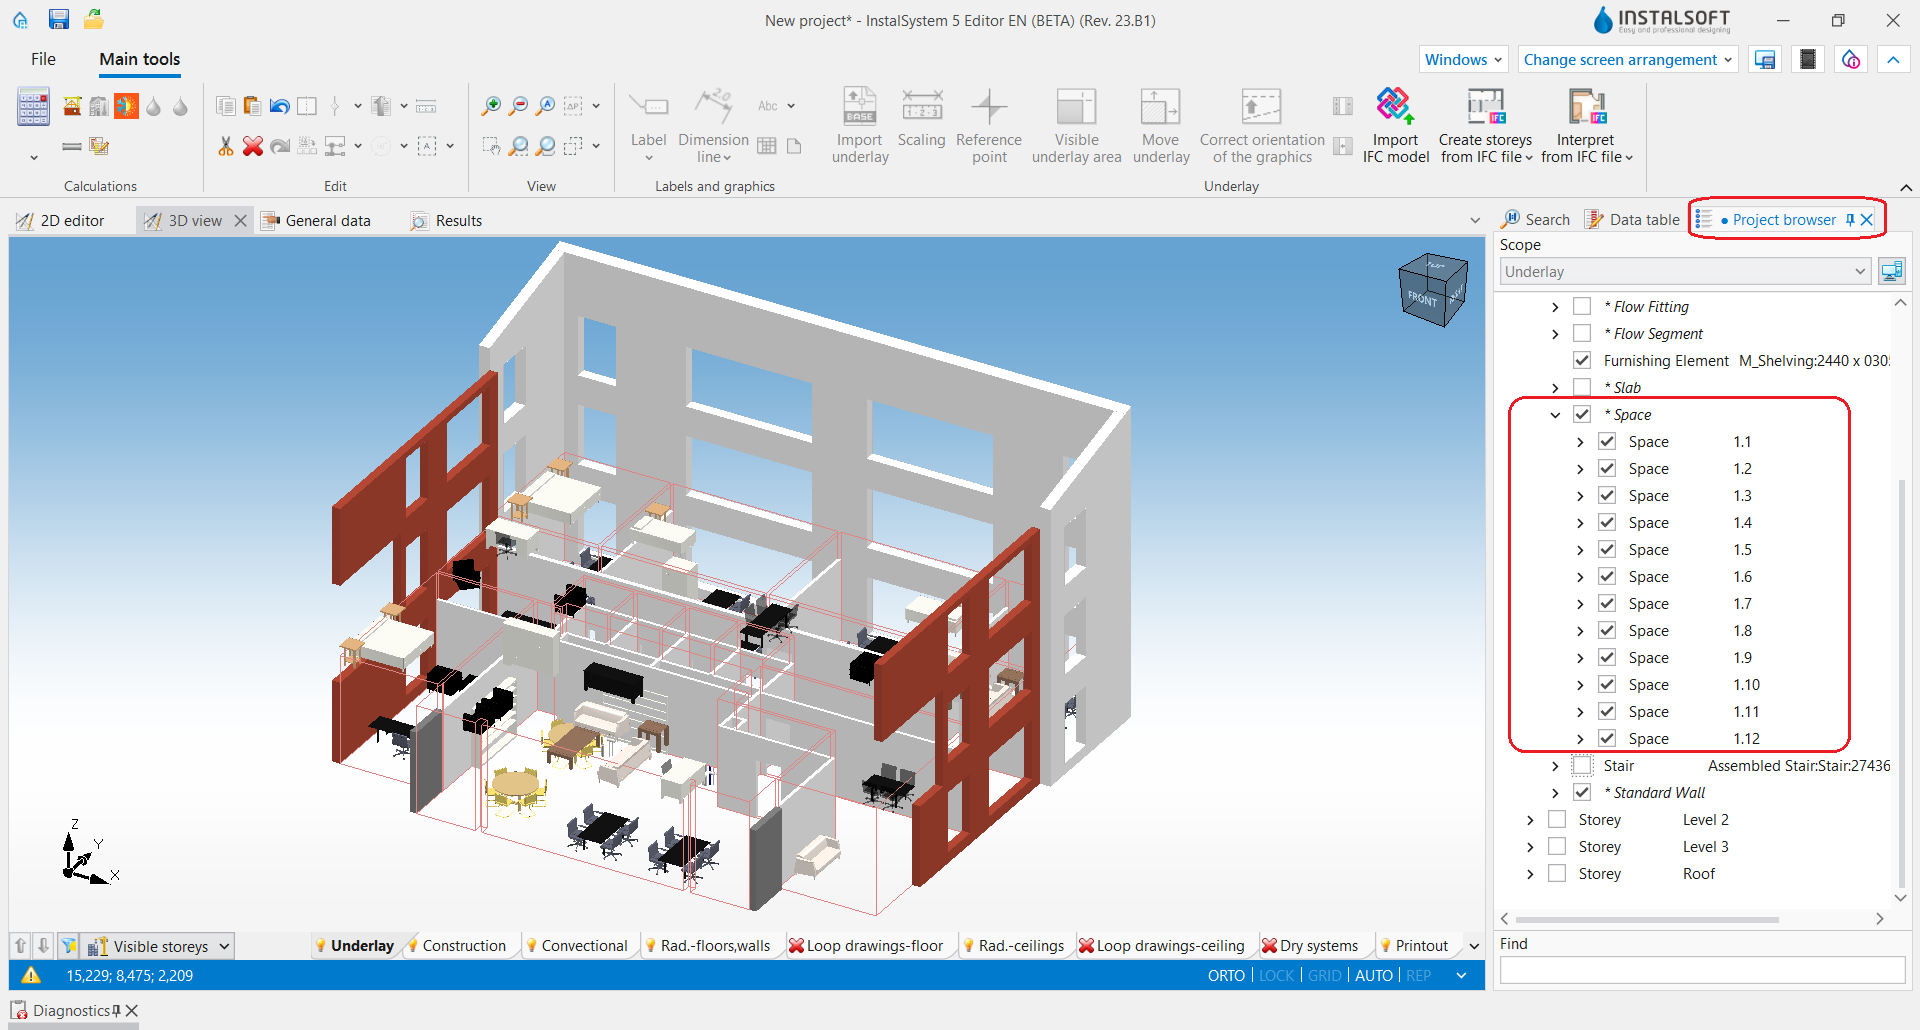Open the Scope Underlay dropdown

pyautogui.click(x=1685, y=272)
